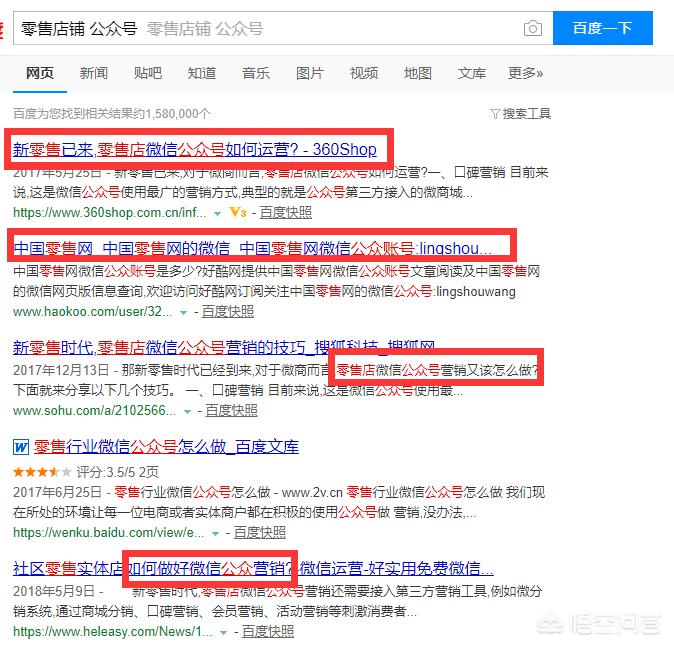
Task: Click the snippet date 2018年5月9日
Action: coord(53,591)
